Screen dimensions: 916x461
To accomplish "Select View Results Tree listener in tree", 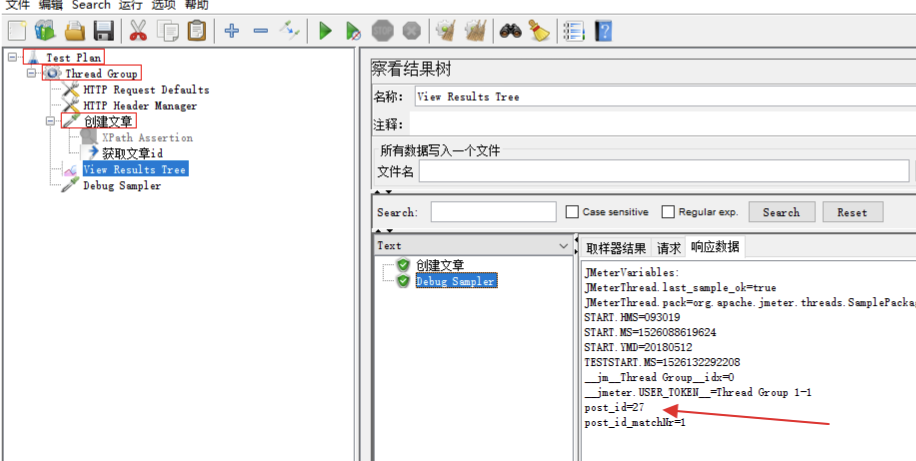I will (x=134, y=169).
